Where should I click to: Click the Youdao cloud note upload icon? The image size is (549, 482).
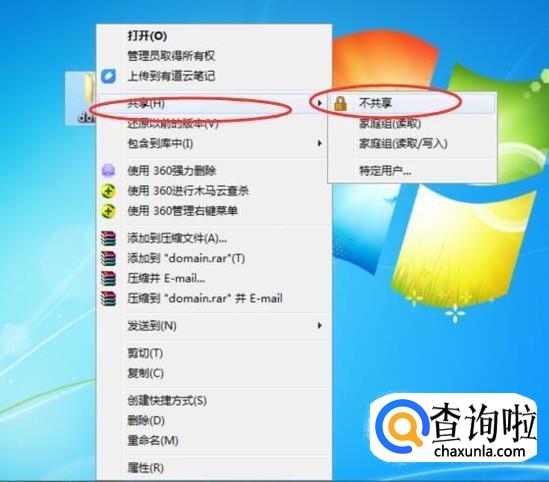point(109,76)
